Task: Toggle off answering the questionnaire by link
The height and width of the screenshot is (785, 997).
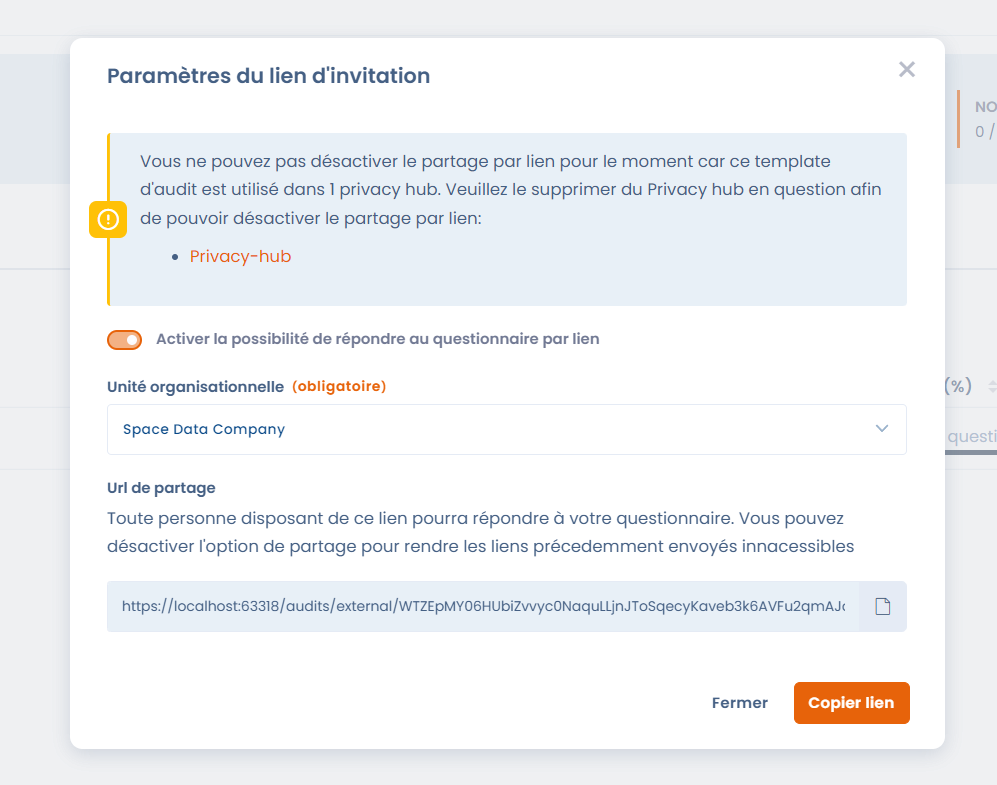Action: click(x=124, y=339)
